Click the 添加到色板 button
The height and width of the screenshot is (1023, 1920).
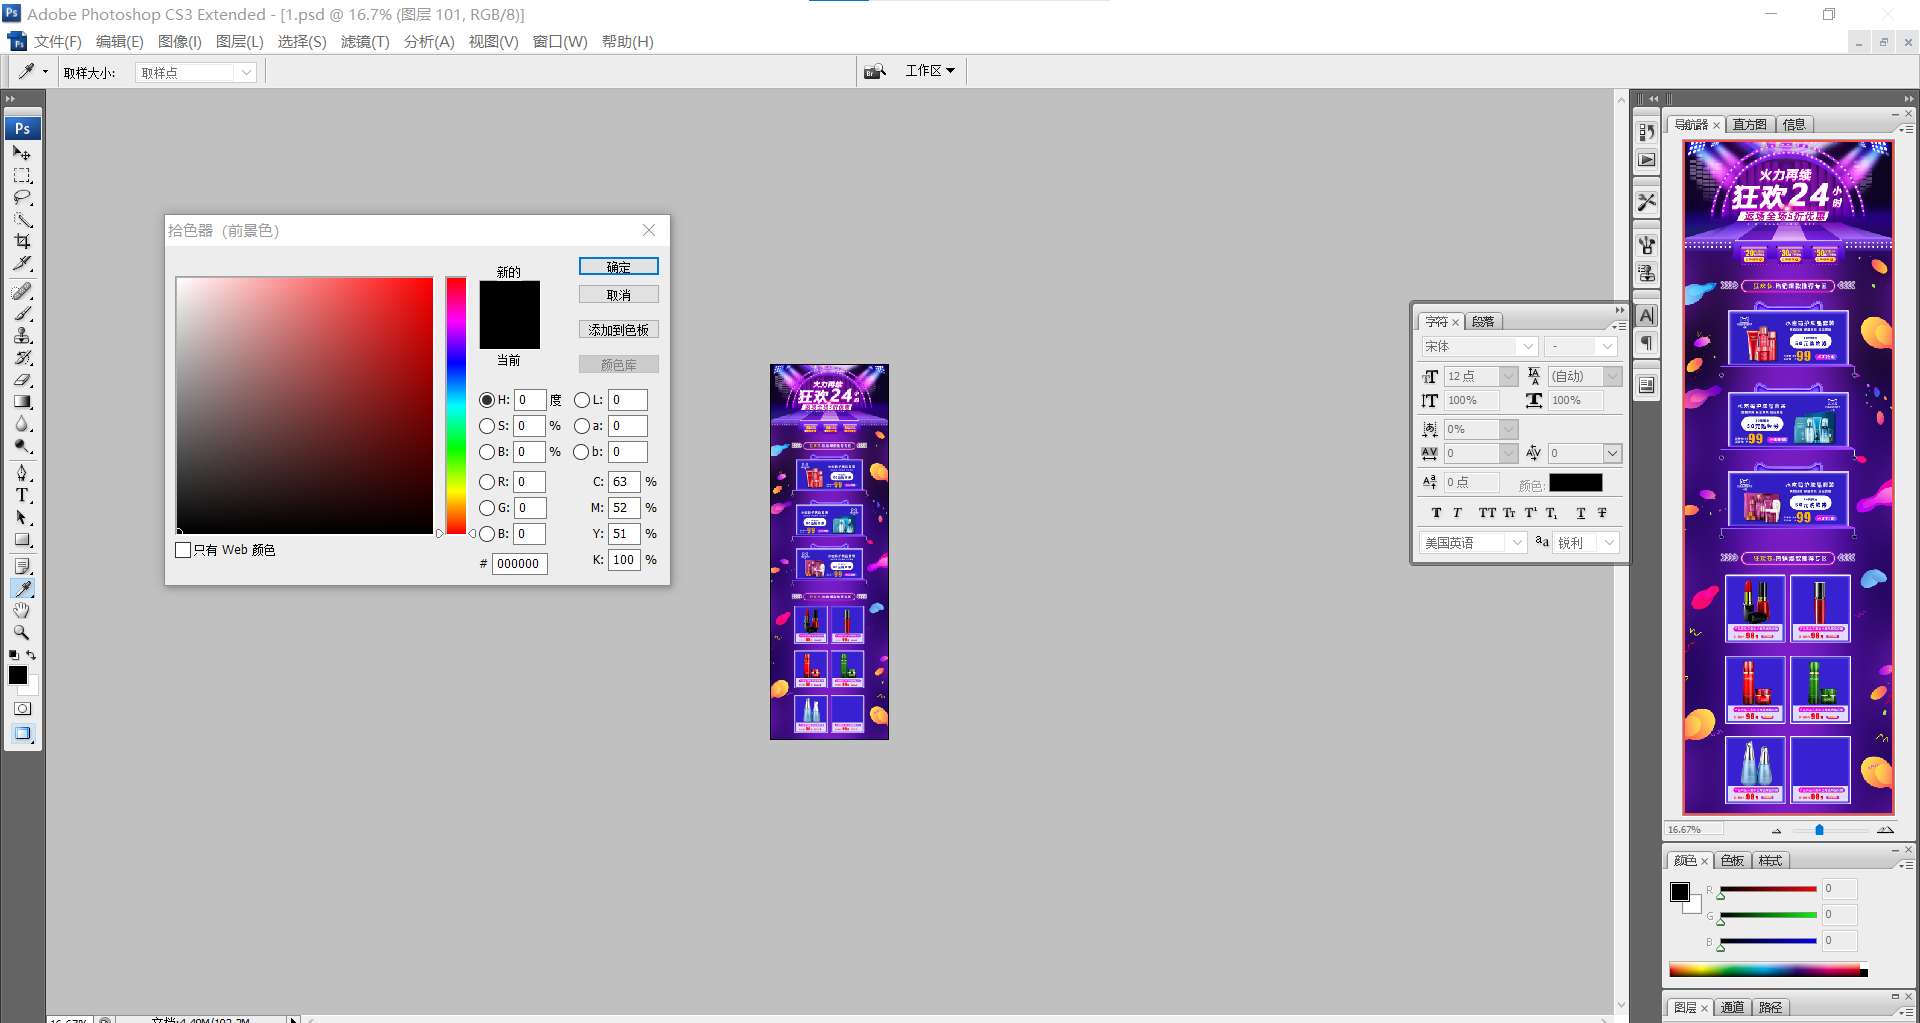[618, 330]
